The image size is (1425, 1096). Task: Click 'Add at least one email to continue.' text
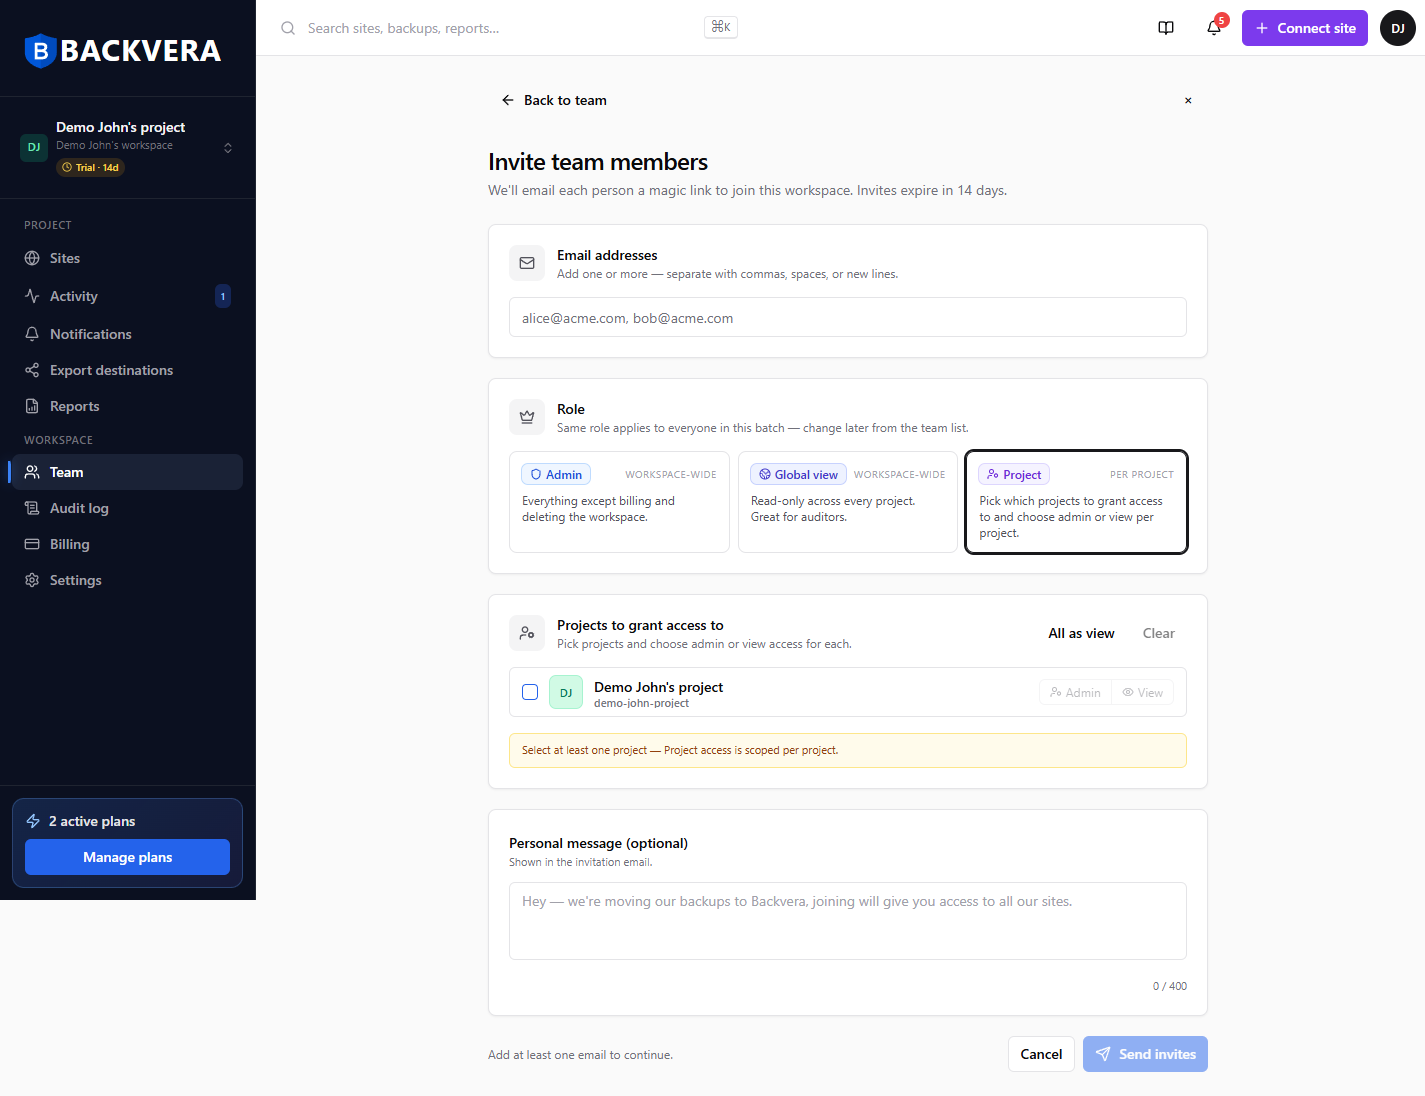(580, 1055)
